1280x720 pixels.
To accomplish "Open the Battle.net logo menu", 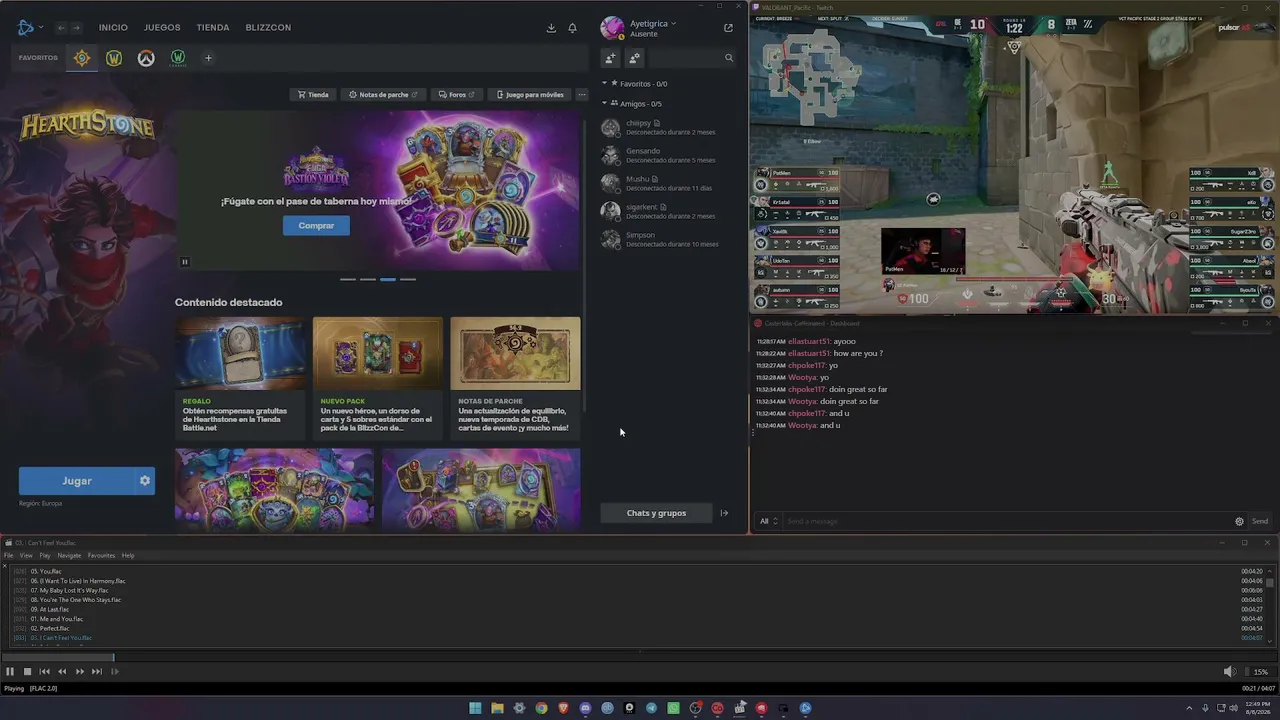I will [x=26, y=27].
